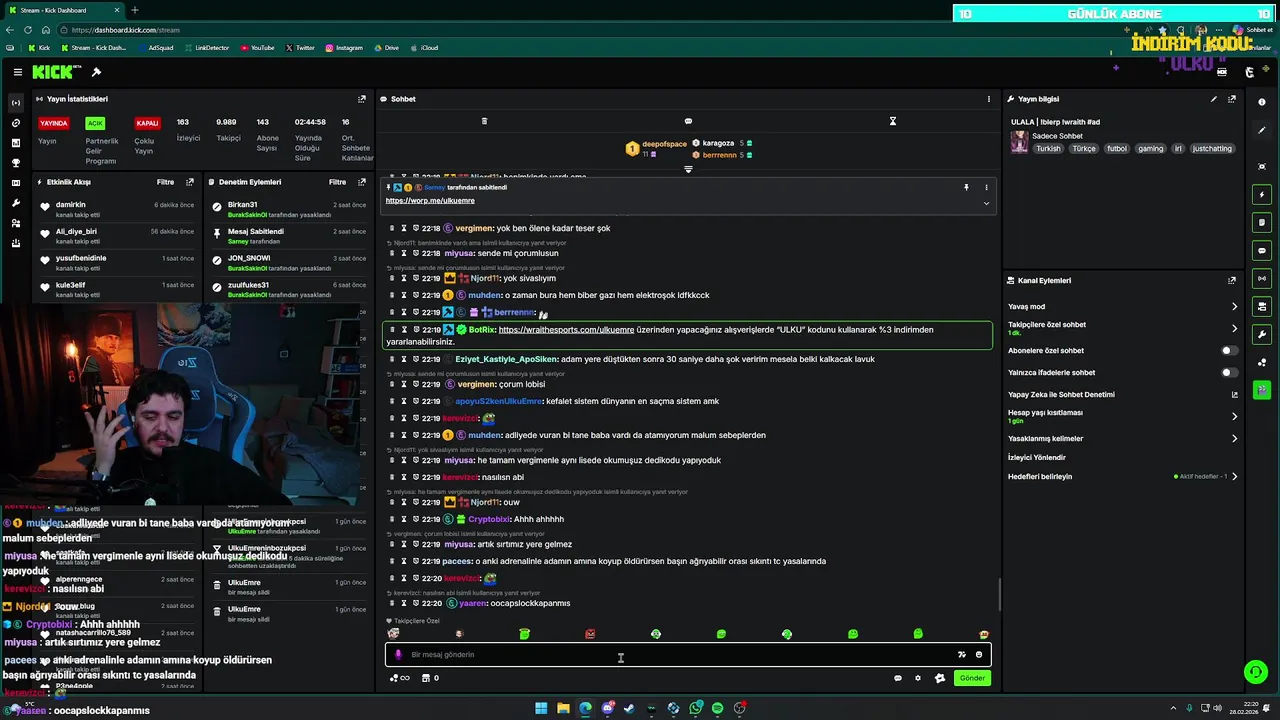Open chat settings gear below message box
Screen dimensions: 1280x720
click(x=918, y=678)
